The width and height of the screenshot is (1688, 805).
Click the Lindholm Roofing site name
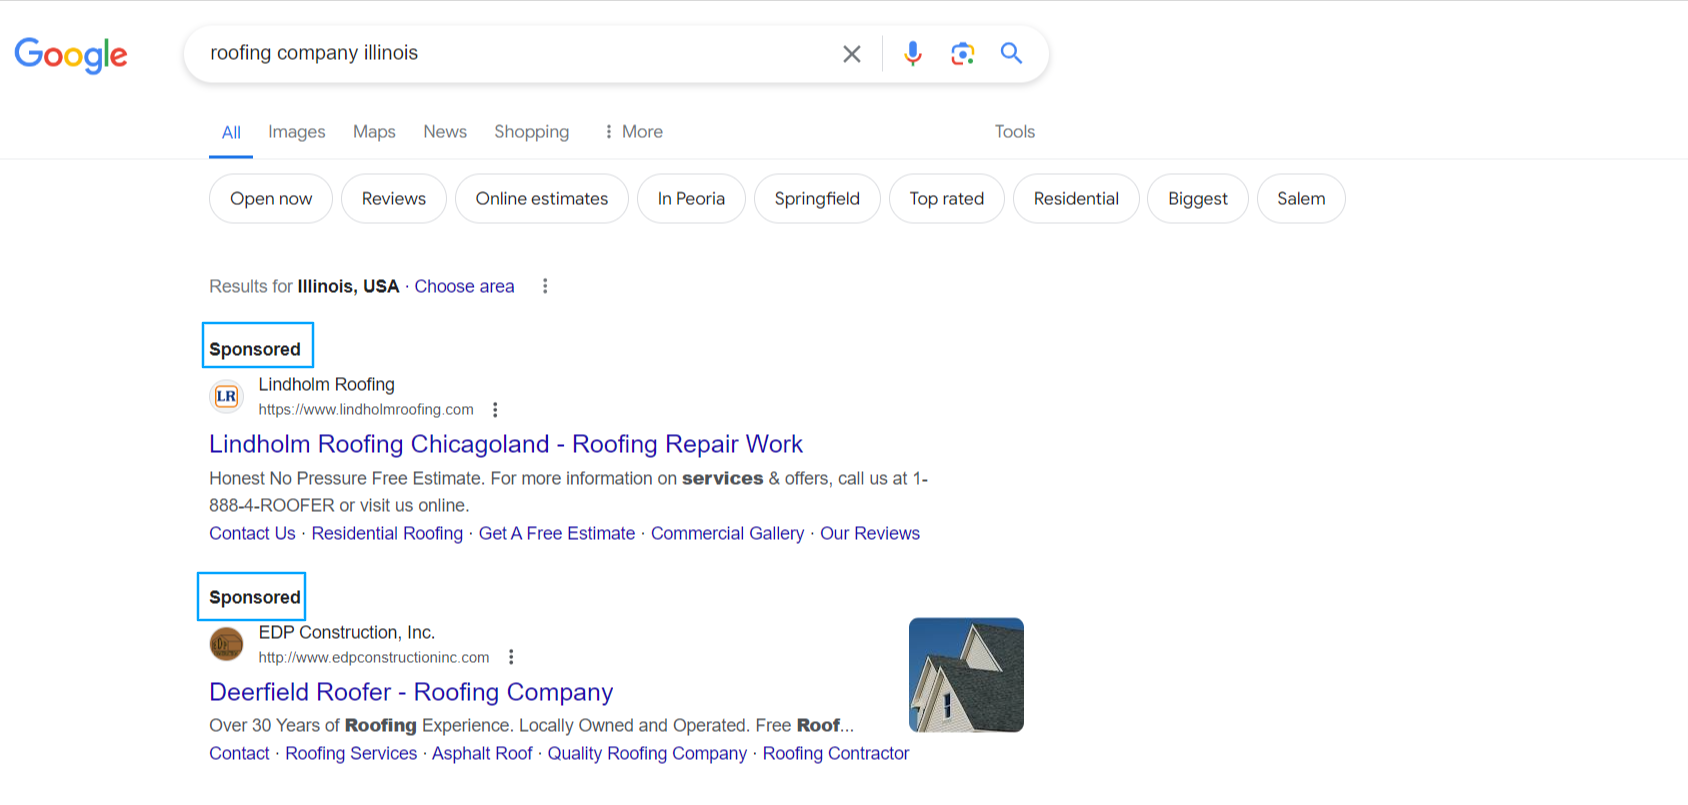[x=327, y=384]
